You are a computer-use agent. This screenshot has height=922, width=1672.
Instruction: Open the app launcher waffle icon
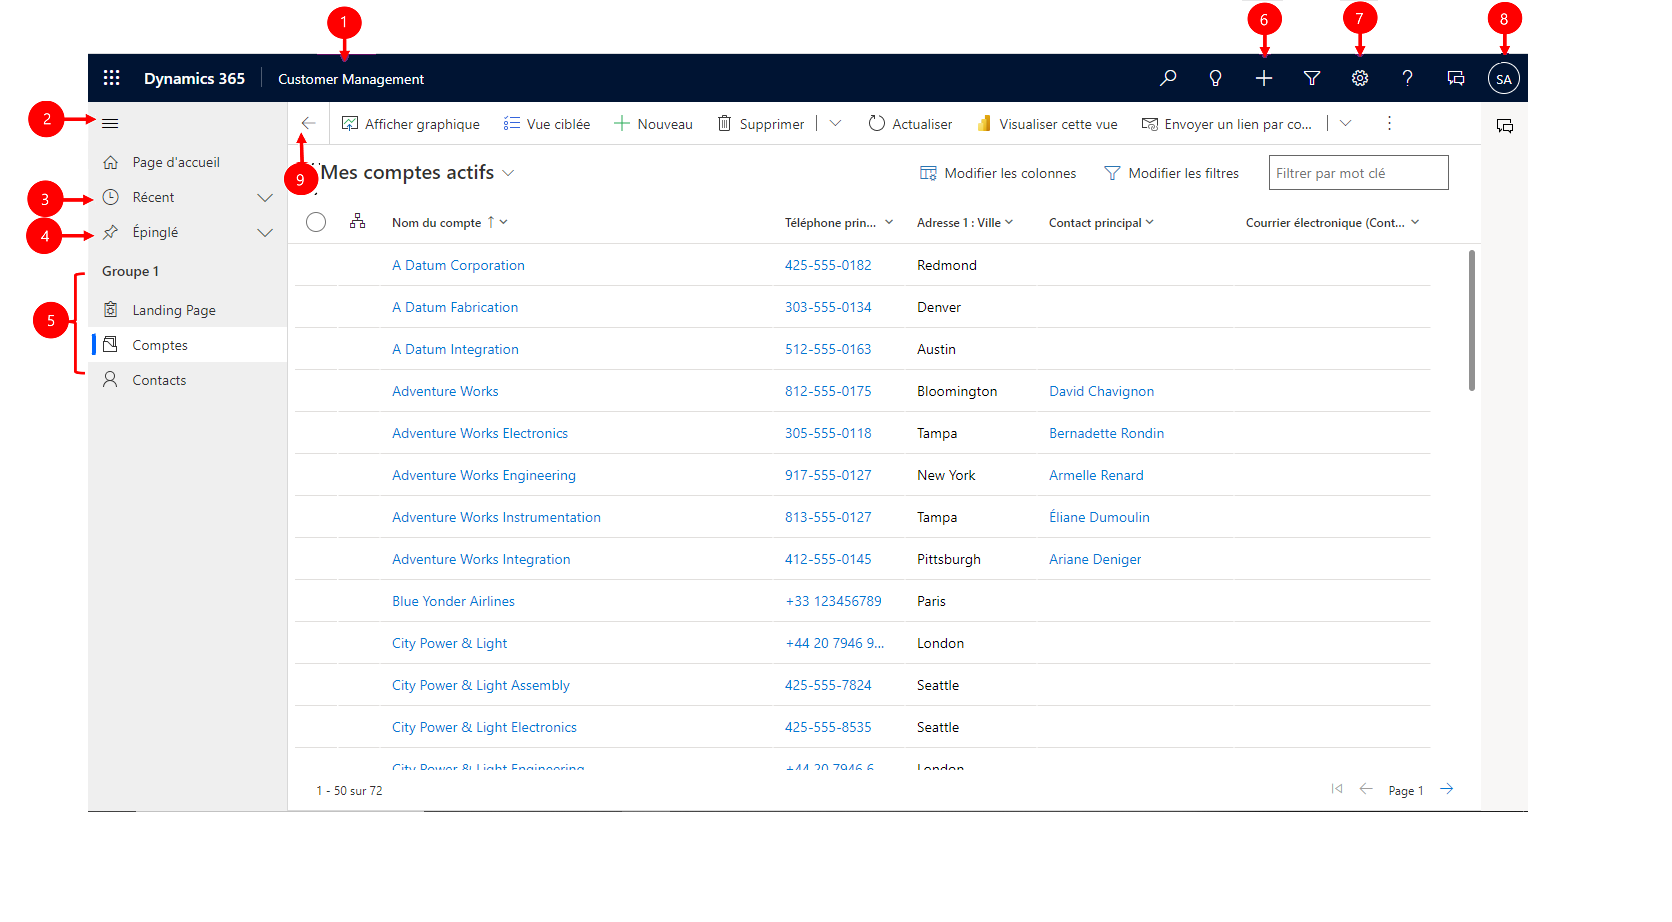(x=112, y=78)
